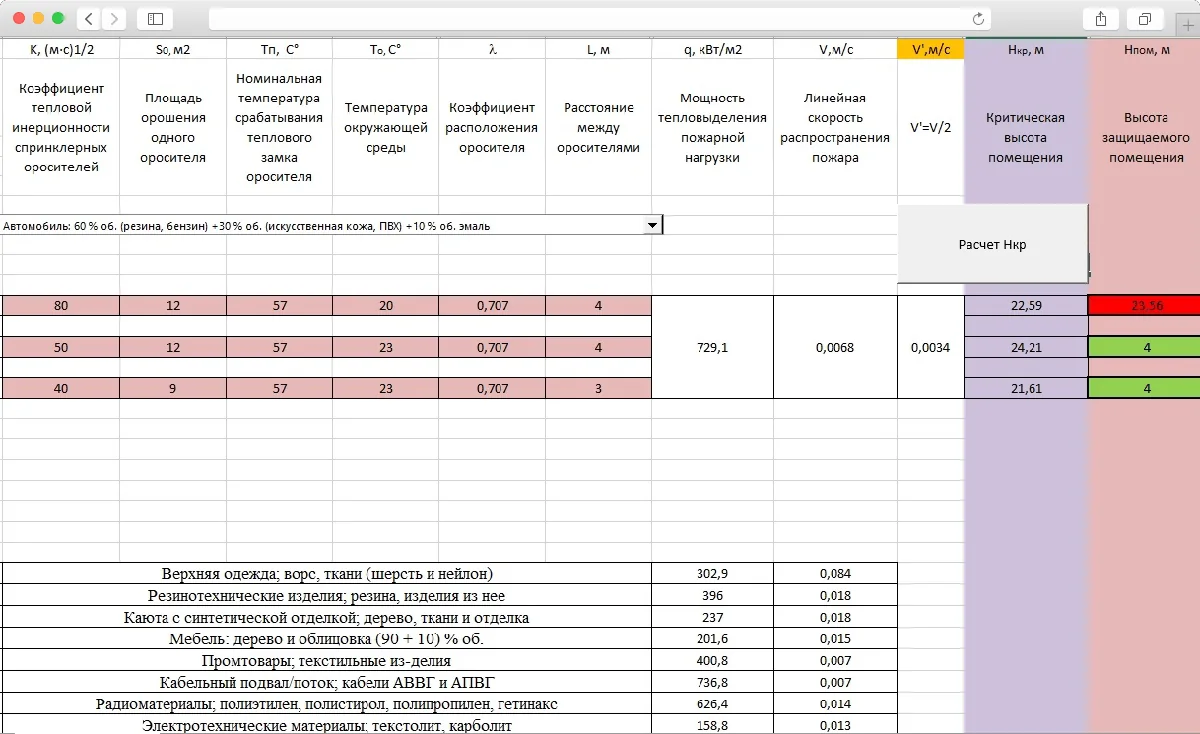Select the critical height cell 24,21

1026,347
